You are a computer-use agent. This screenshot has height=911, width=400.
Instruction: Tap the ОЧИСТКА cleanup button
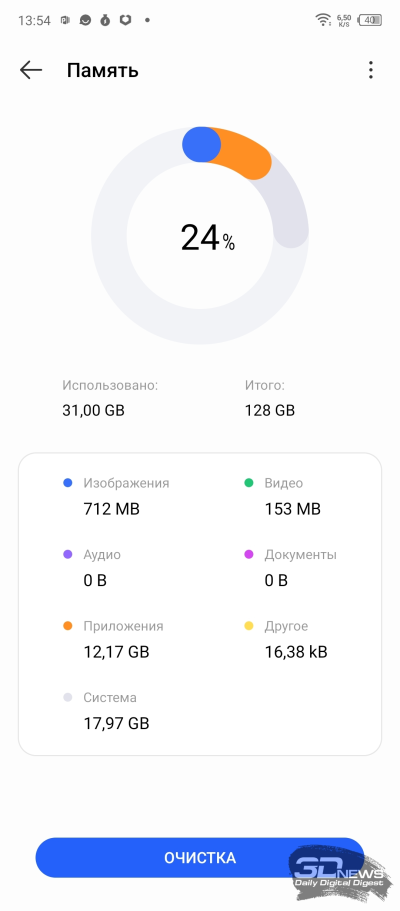click(199, 858)
